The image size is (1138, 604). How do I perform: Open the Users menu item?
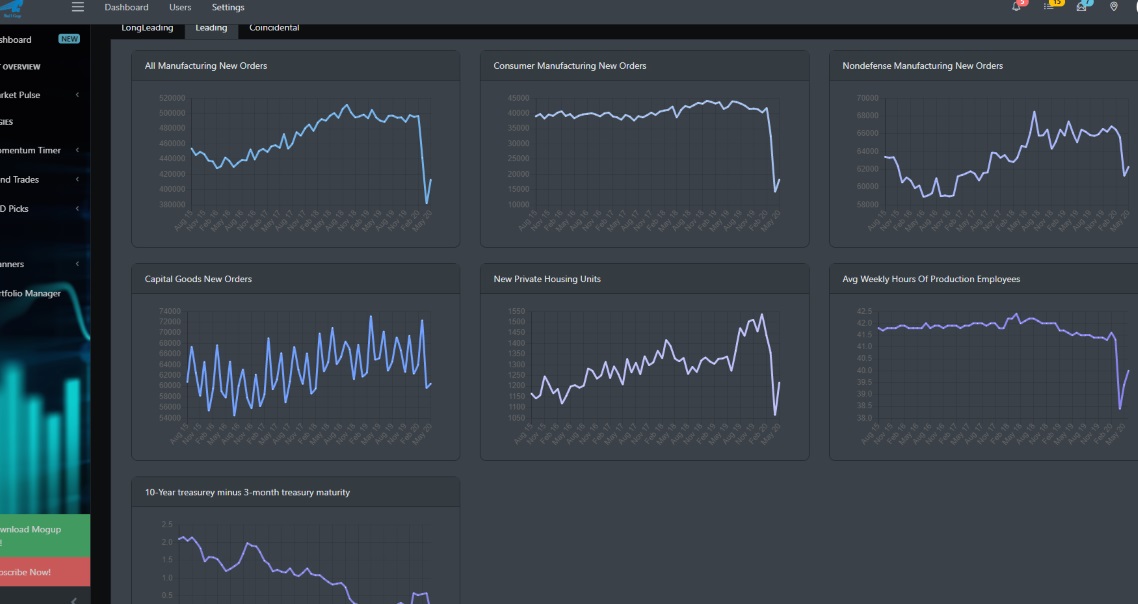pyautogui.click(x=180, y=7)
